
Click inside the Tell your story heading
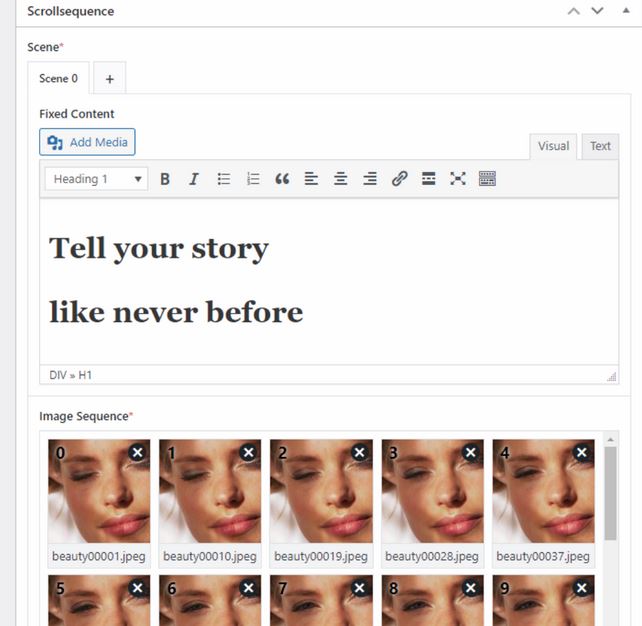tap(158, 249)
